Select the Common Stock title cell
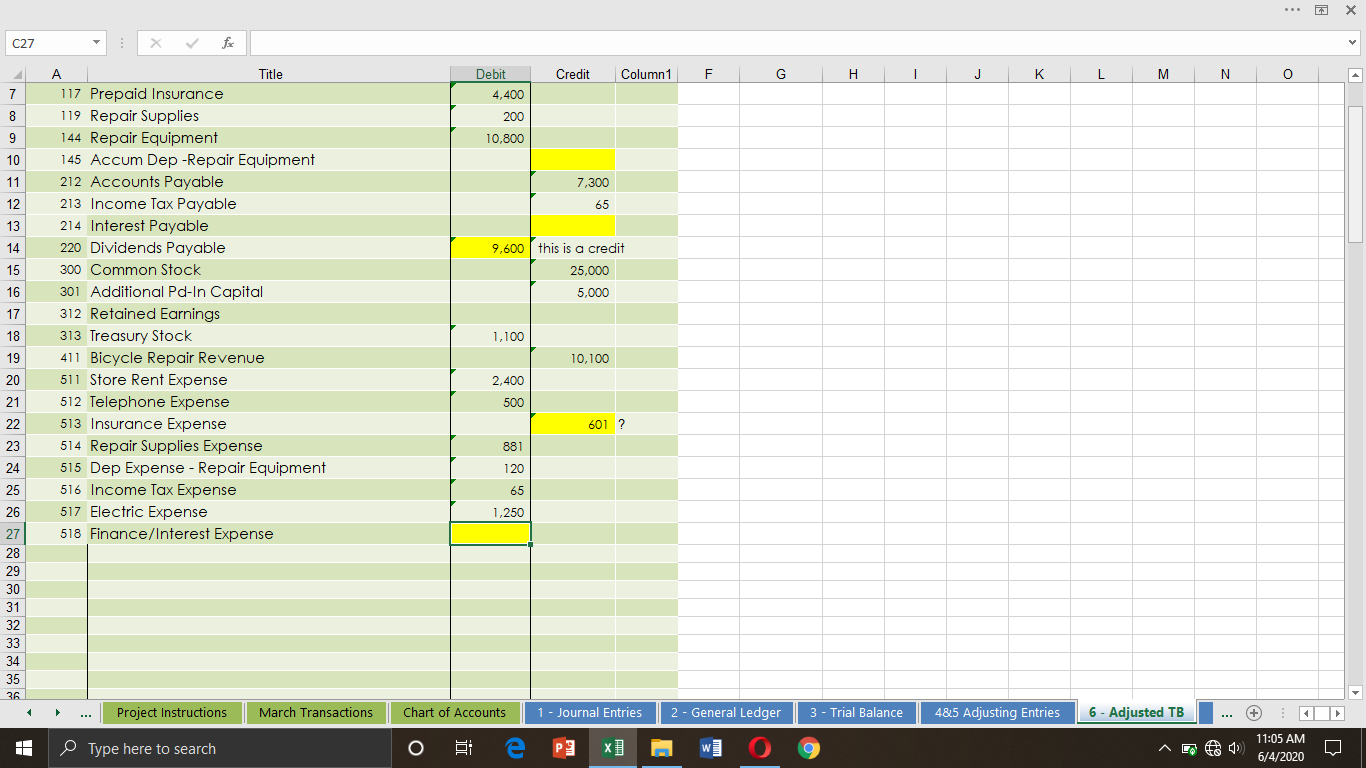The image size is (1366, 768). (269, 270)
